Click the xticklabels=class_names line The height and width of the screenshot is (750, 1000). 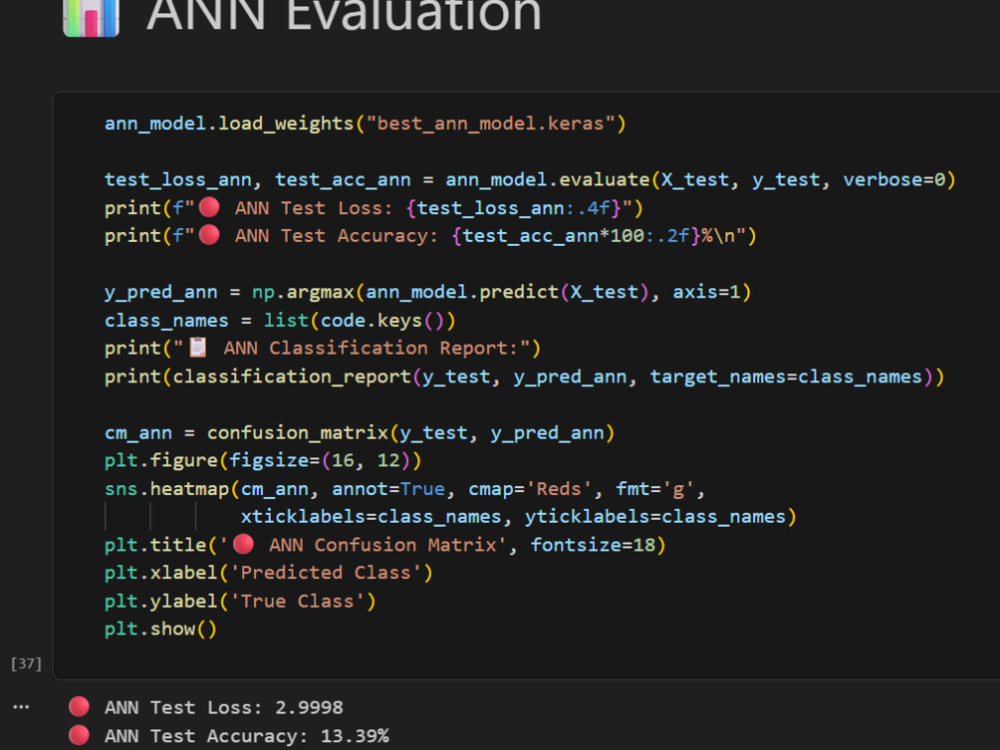[x=518, y=517]
